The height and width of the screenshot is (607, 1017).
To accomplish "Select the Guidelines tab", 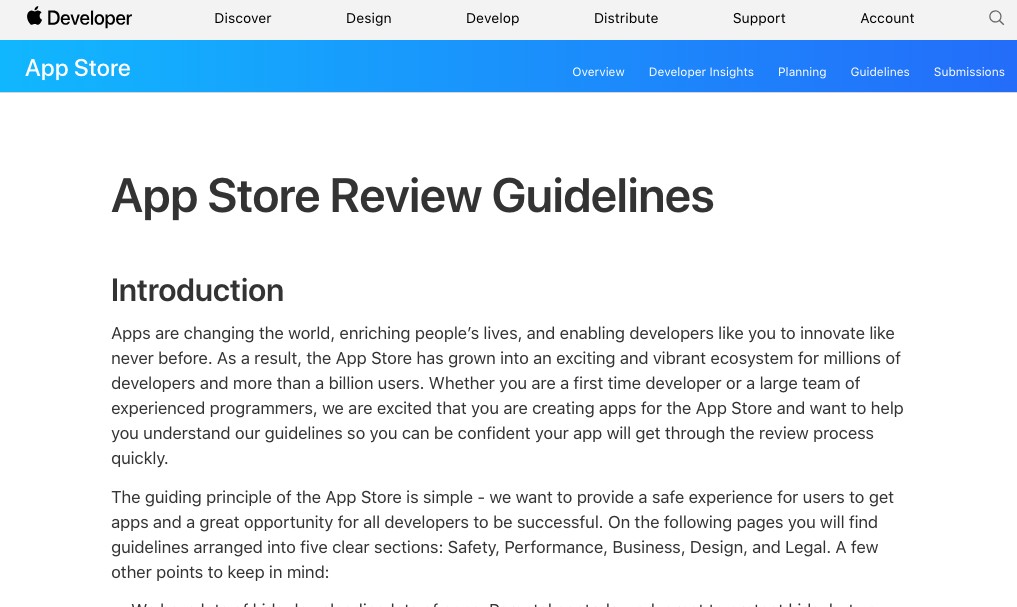I will pyautogui.click(x=879, y=72).
